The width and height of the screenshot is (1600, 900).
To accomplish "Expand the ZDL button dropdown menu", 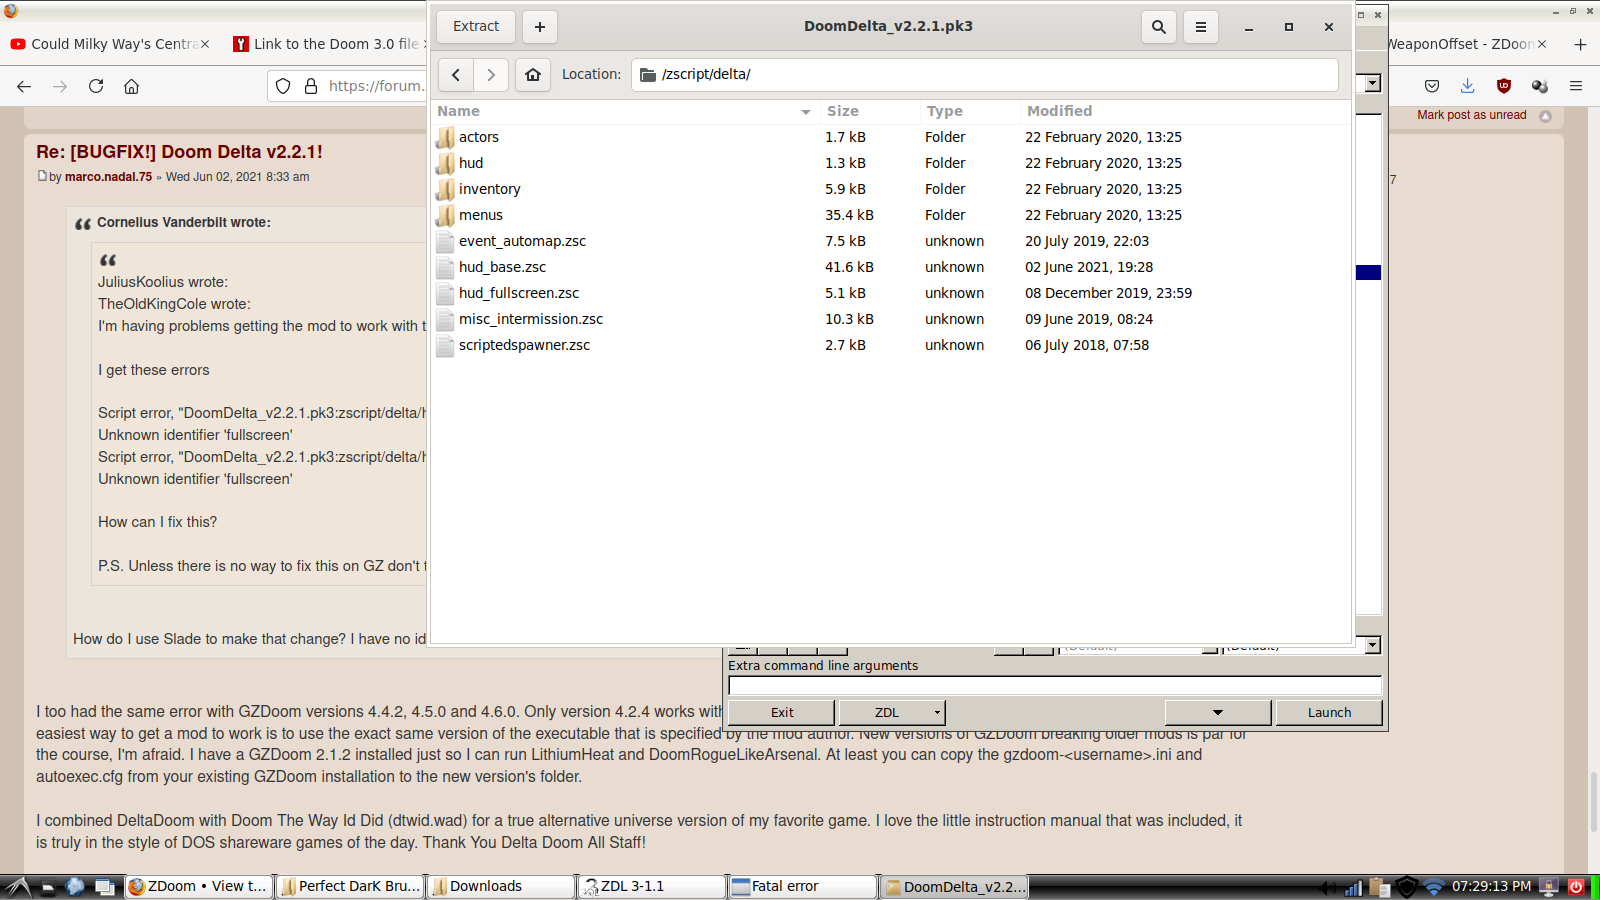I will click(937, 713).
